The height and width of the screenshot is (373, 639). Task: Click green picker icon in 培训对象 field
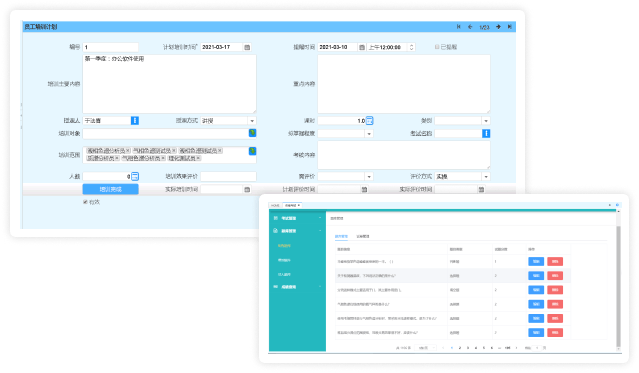click(x=252, y=133)
